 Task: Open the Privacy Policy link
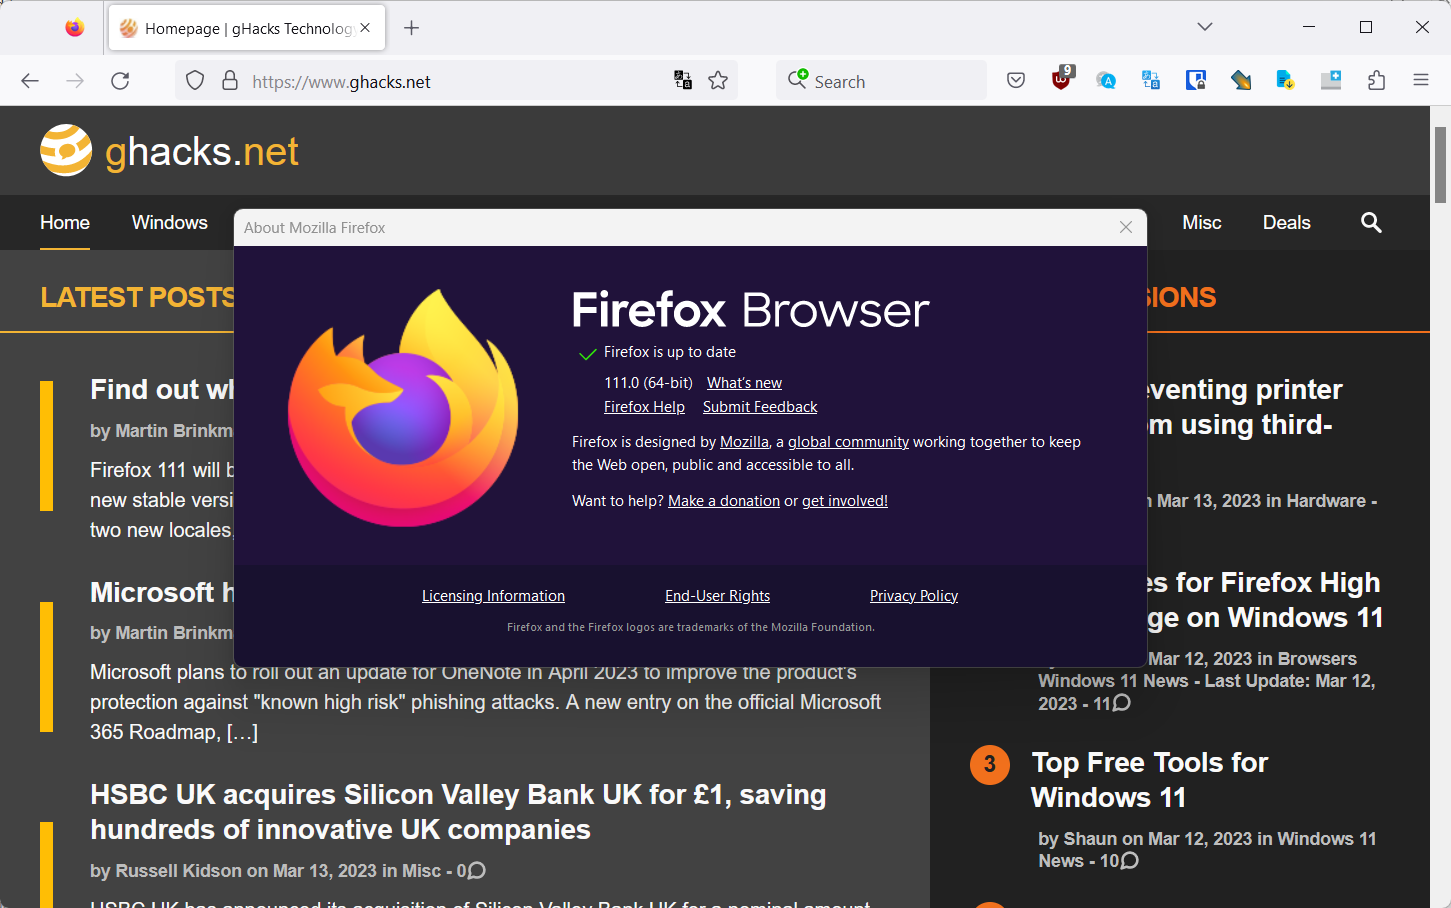pos(914,596)
